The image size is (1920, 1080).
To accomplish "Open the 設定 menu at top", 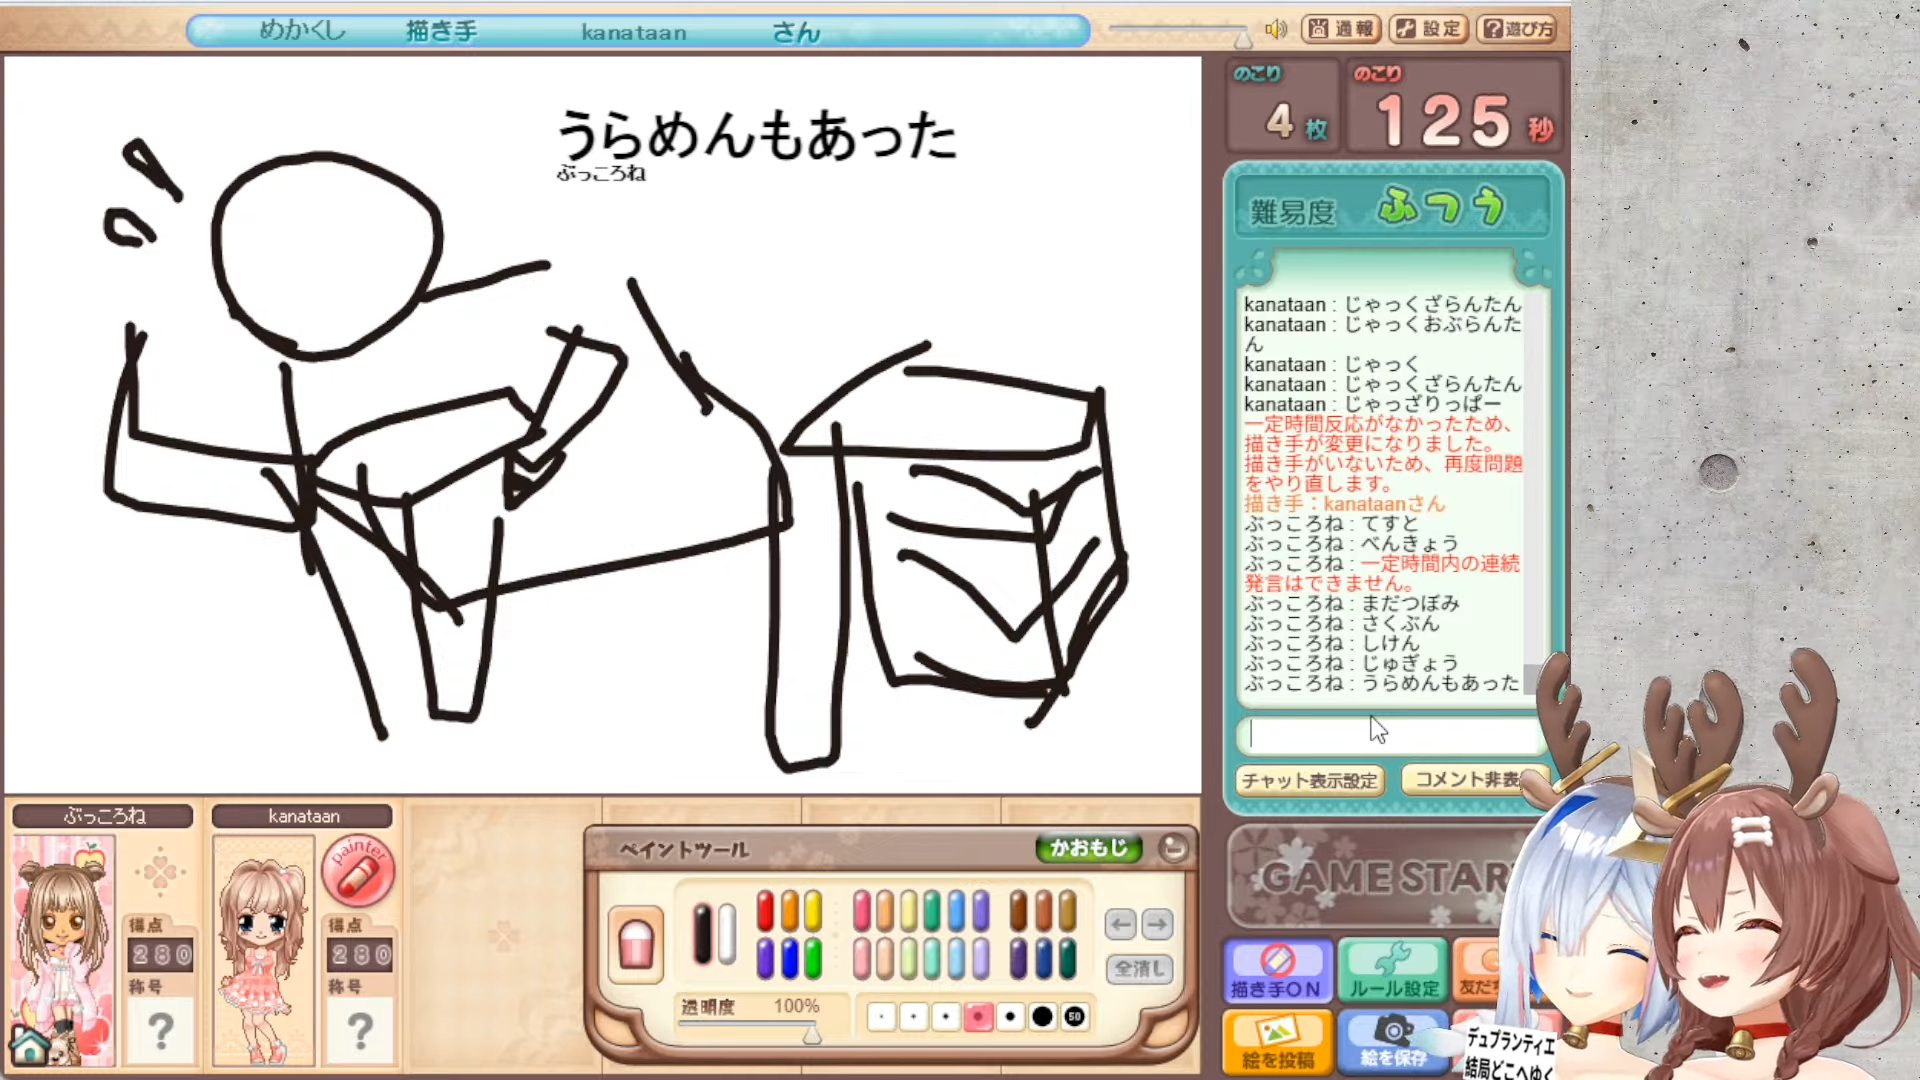I will tap(1430, 29).
